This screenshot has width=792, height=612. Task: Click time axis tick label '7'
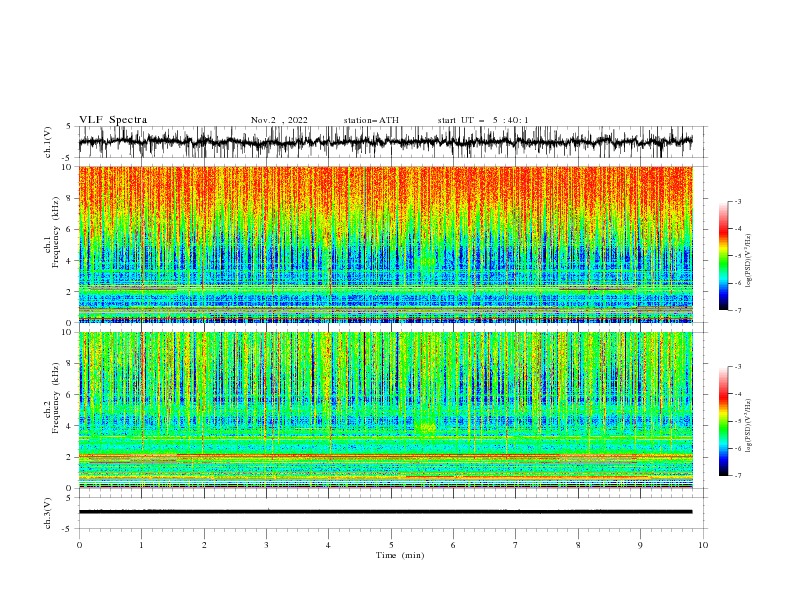[x=516, y=545]
